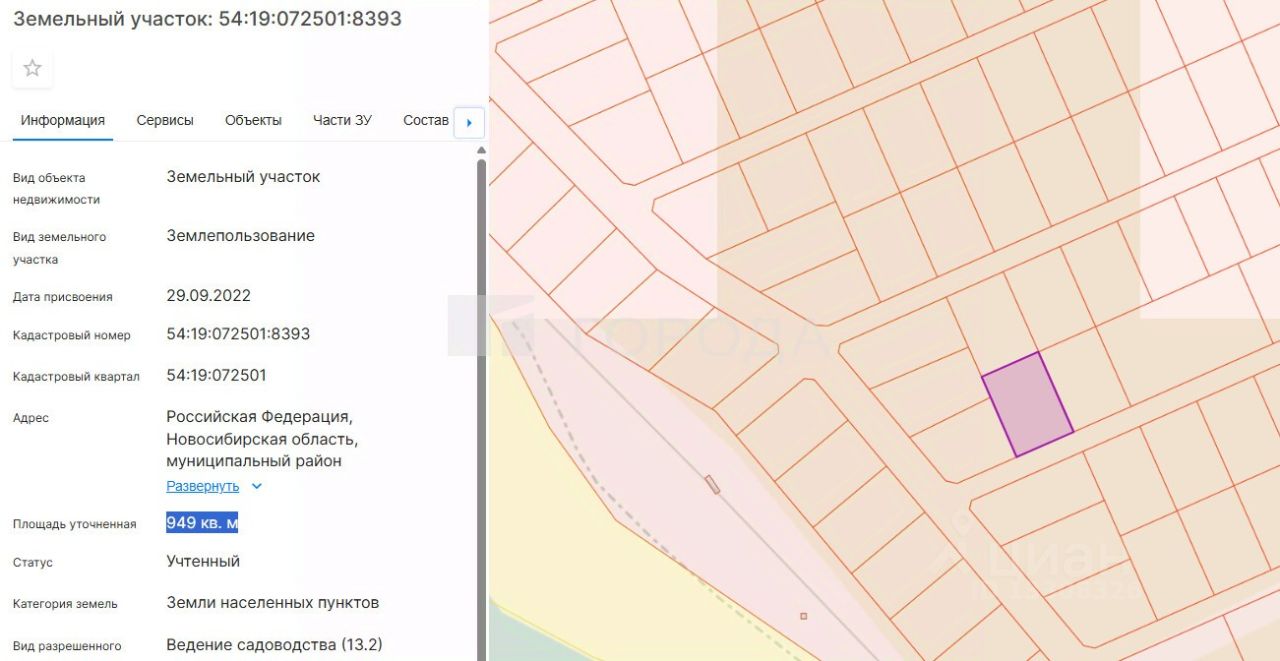Screen dimensions: 1280x661
Task: Select the Части ЗУ tab
Action: click(x=342, y=120)
